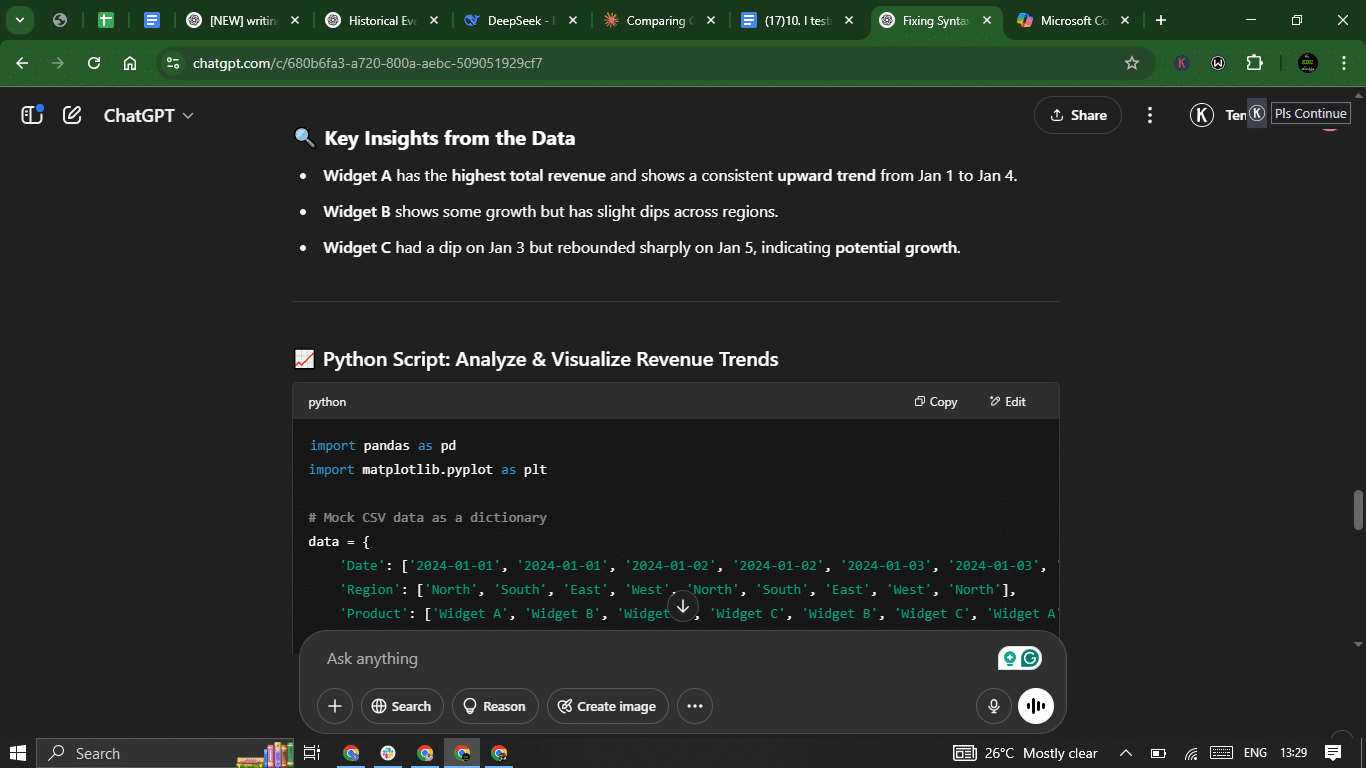Open the three-dot conversation options menu
Screen dimensions: 1366x768
click(x=1150, y=115)
